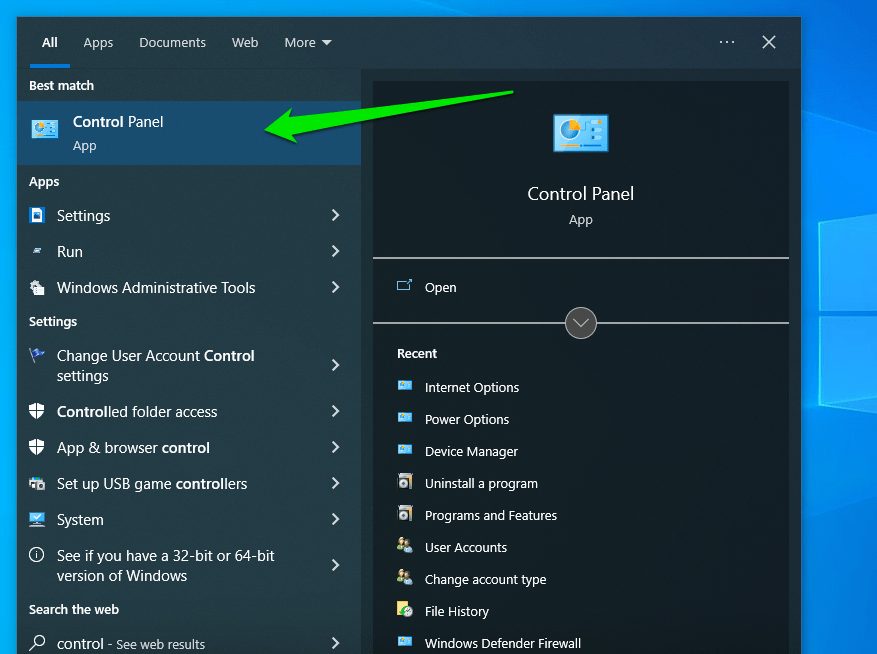Open the three-dot options menu
This screenshot has height=654, width=877.
727,42
